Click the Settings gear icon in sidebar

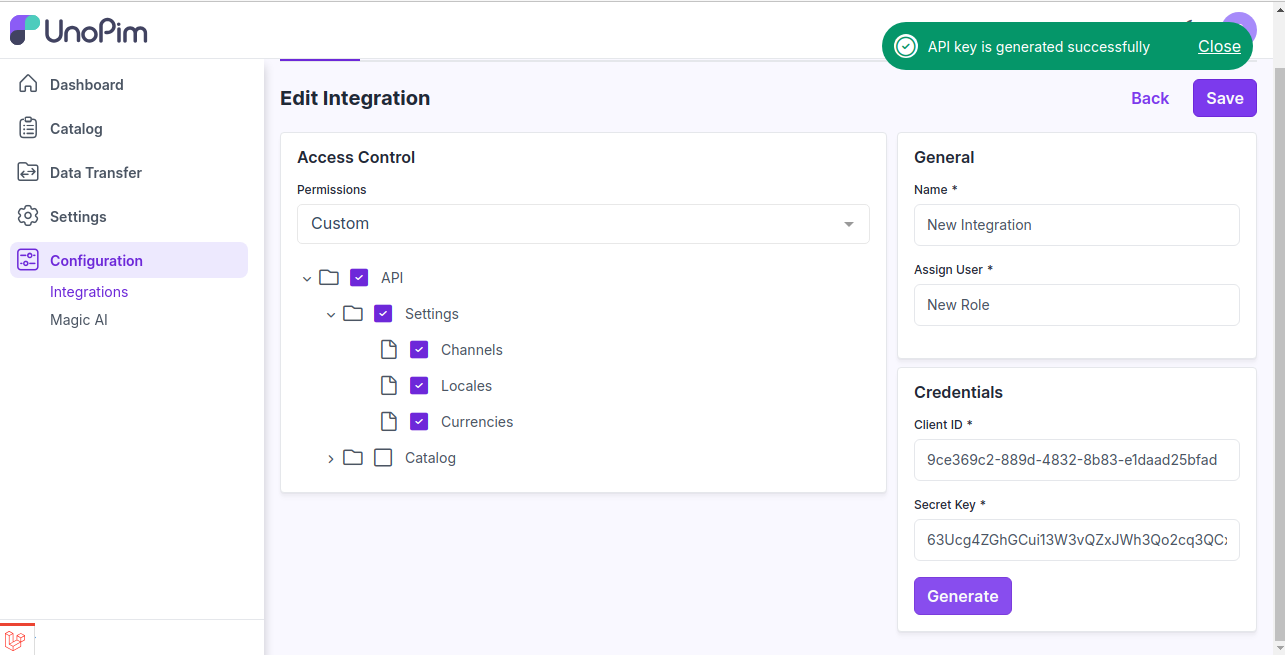click(x=28, y=217)
